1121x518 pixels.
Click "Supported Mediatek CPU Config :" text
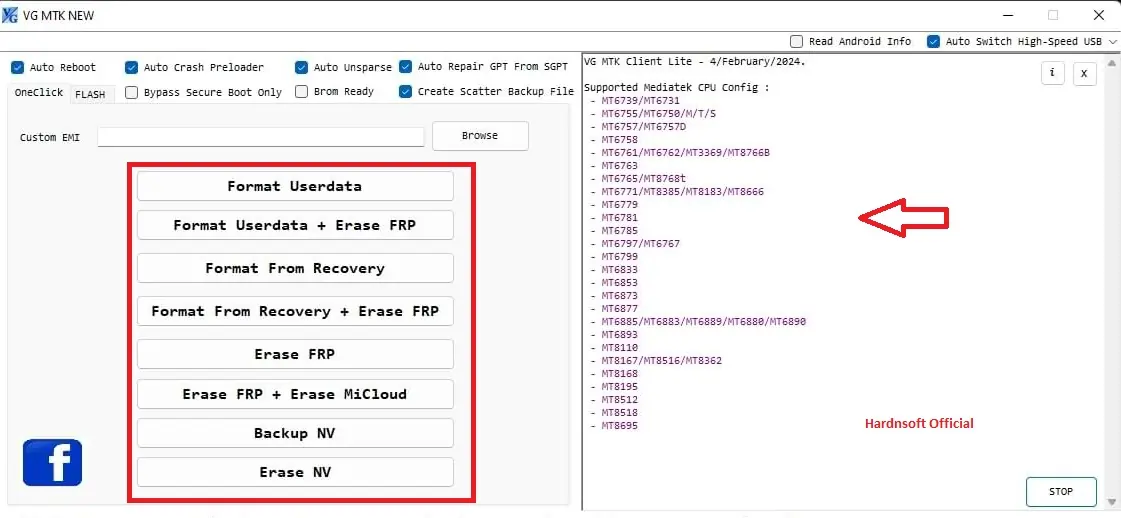677,88
